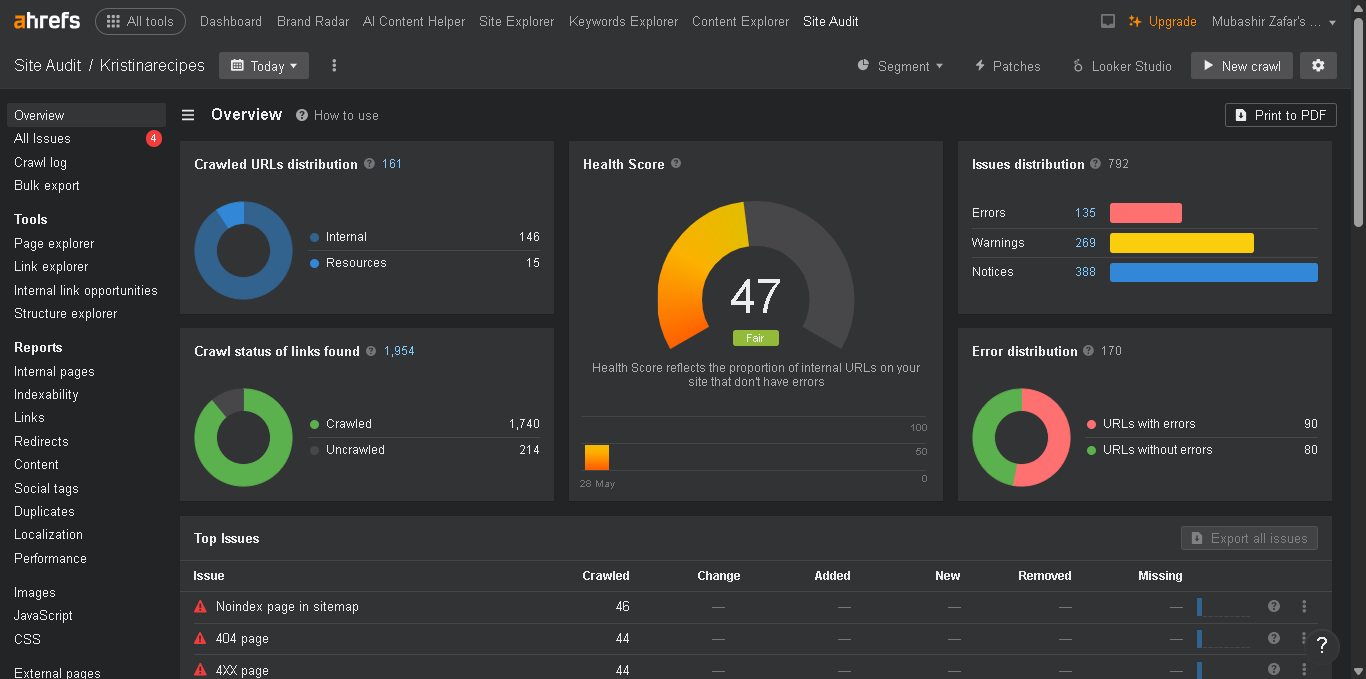Click help icon in 404 page row
This screenshot has height=679, width=1366.
point(1274,638)
